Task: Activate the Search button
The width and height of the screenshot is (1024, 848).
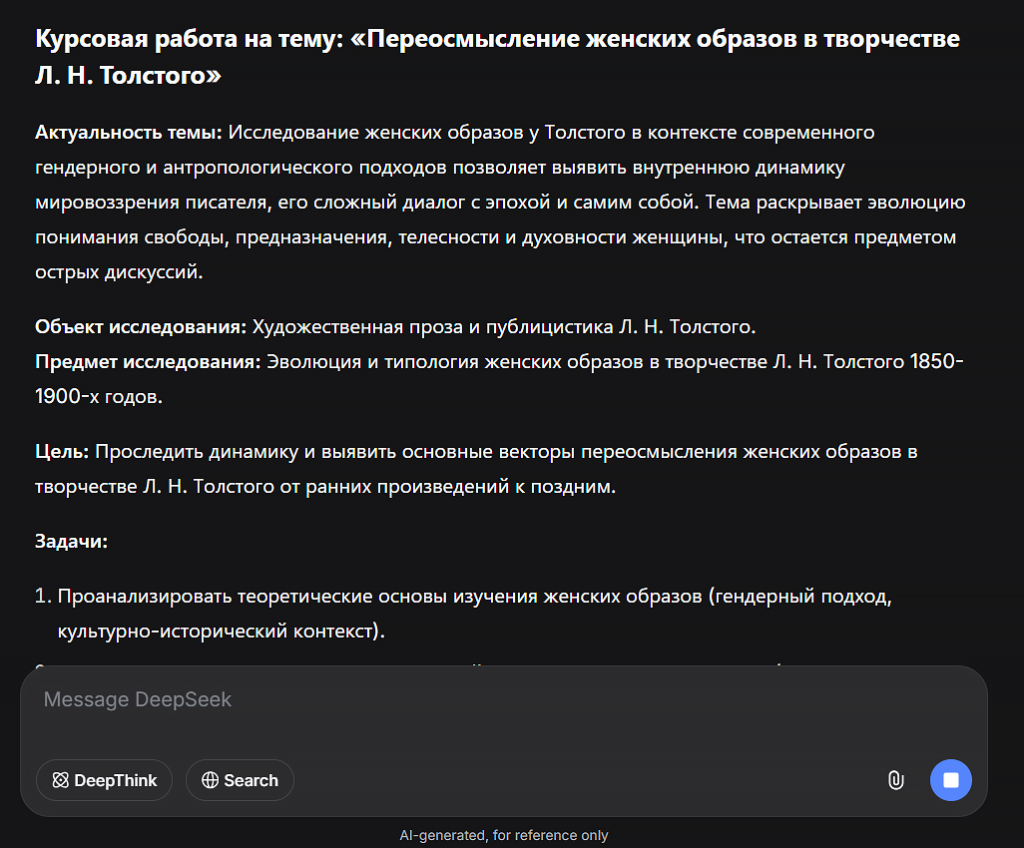Action: point(240,780)
